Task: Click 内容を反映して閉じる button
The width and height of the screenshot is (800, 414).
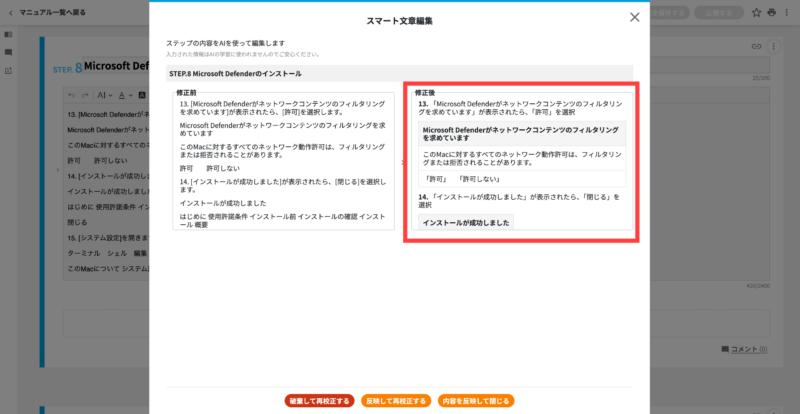Action: (x=476, y=401)
